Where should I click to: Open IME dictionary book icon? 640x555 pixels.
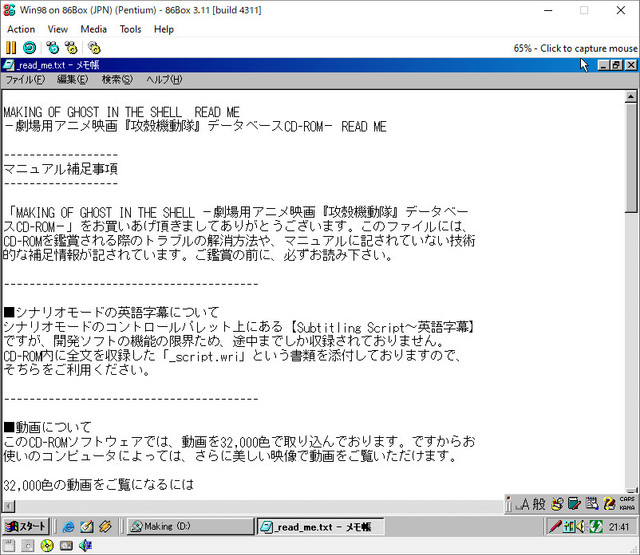coord(574,504)
